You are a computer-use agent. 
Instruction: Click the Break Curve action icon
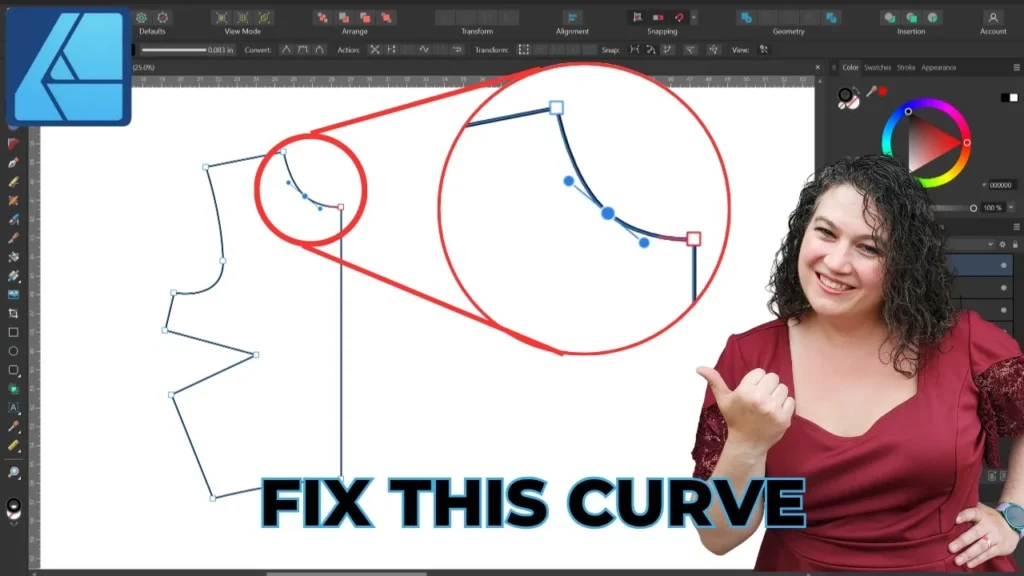[374, 50]
